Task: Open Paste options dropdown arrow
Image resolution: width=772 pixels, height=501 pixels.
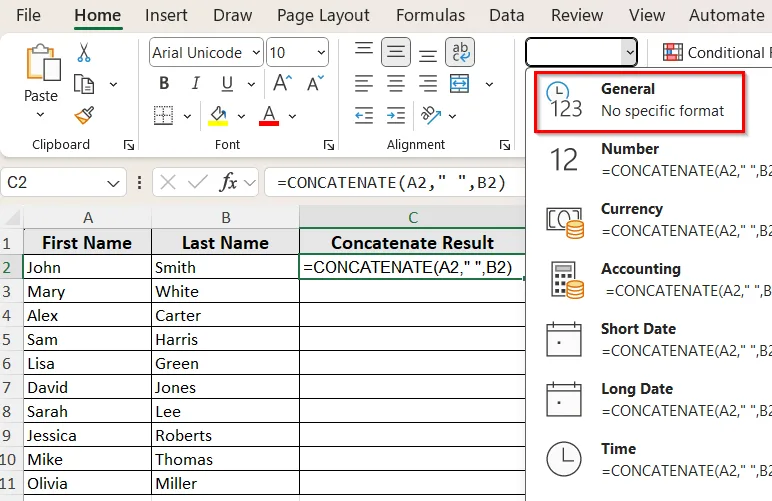Action: [40, 115]
